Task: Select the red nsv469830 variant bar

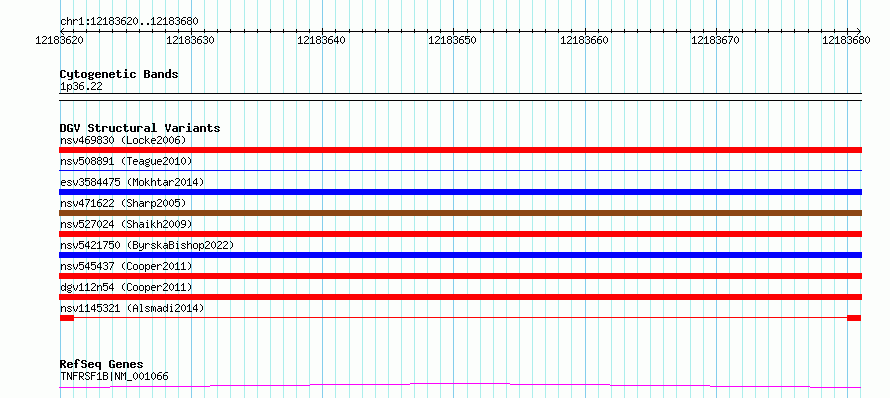Action: 460,150
